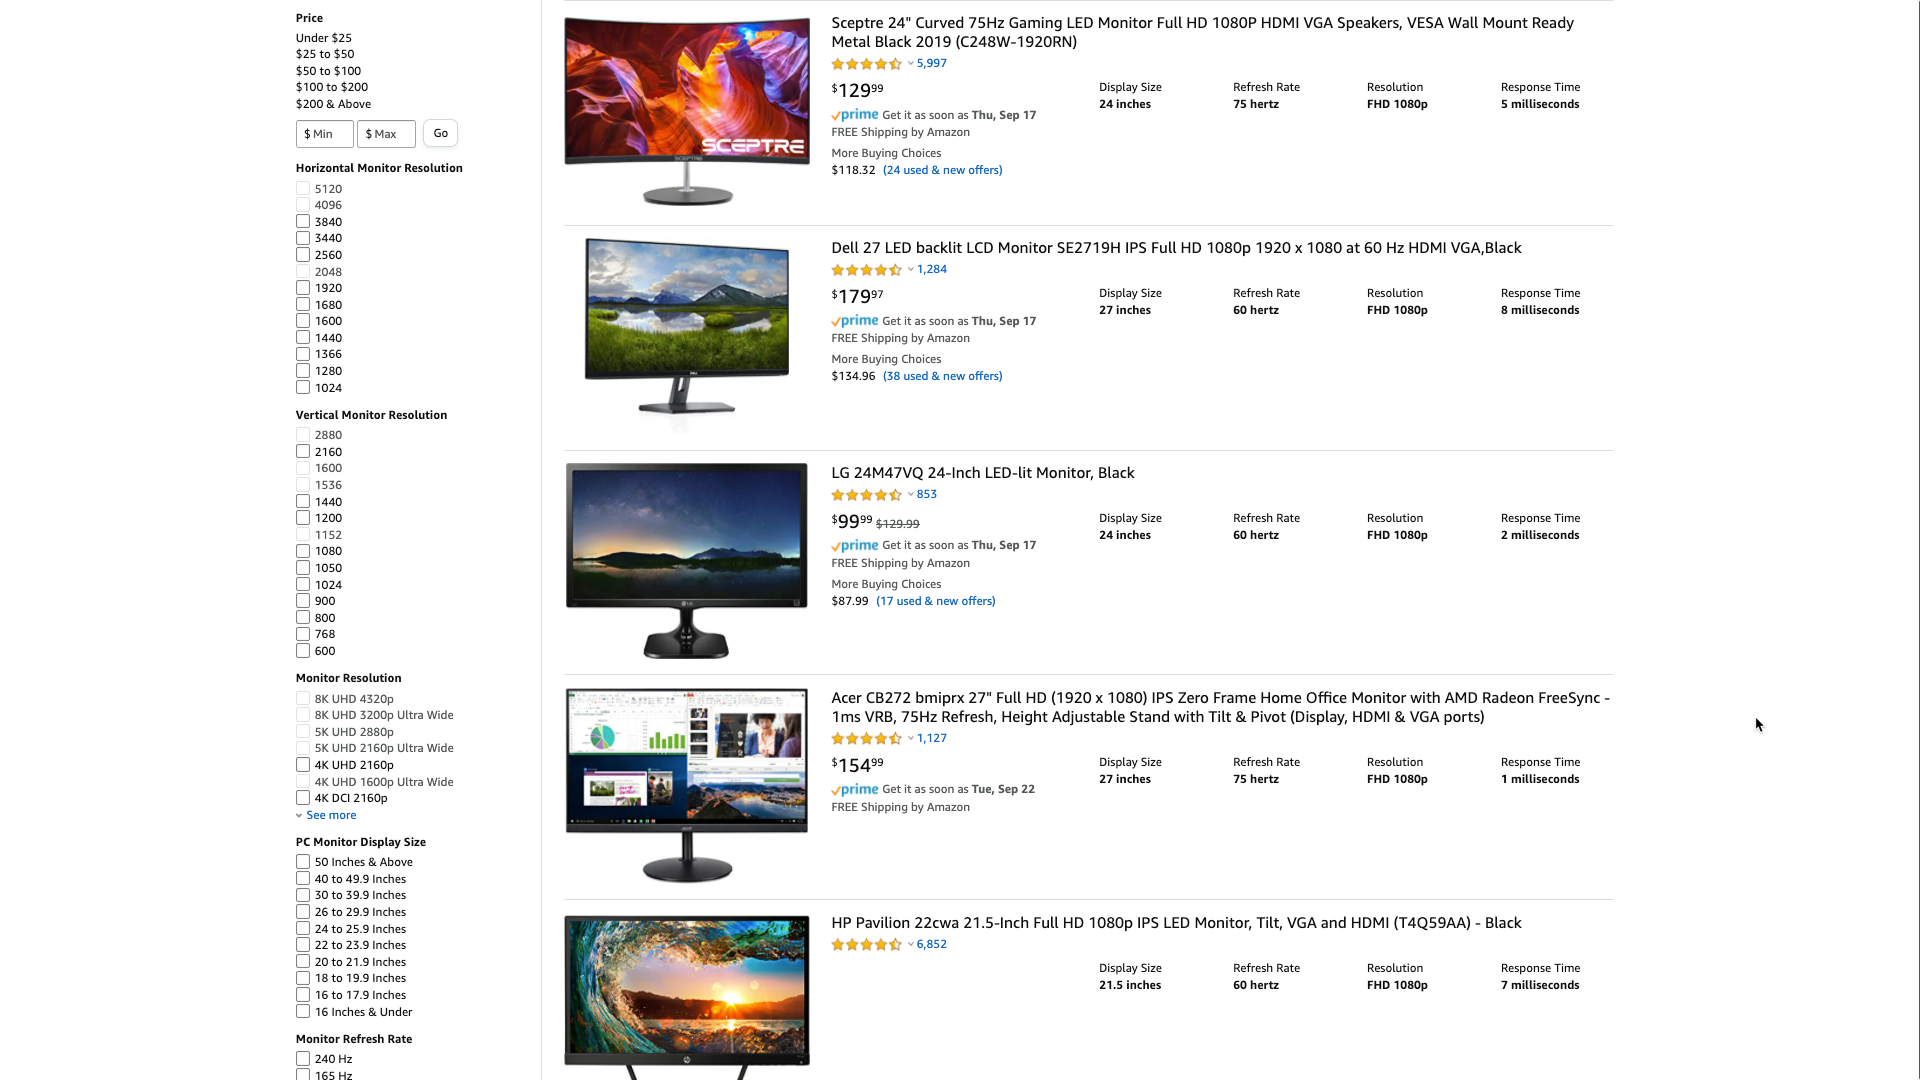This screenshot has width=1920, height=1080.
Task: Click the $ Min price field
Action: click(324, 134)
